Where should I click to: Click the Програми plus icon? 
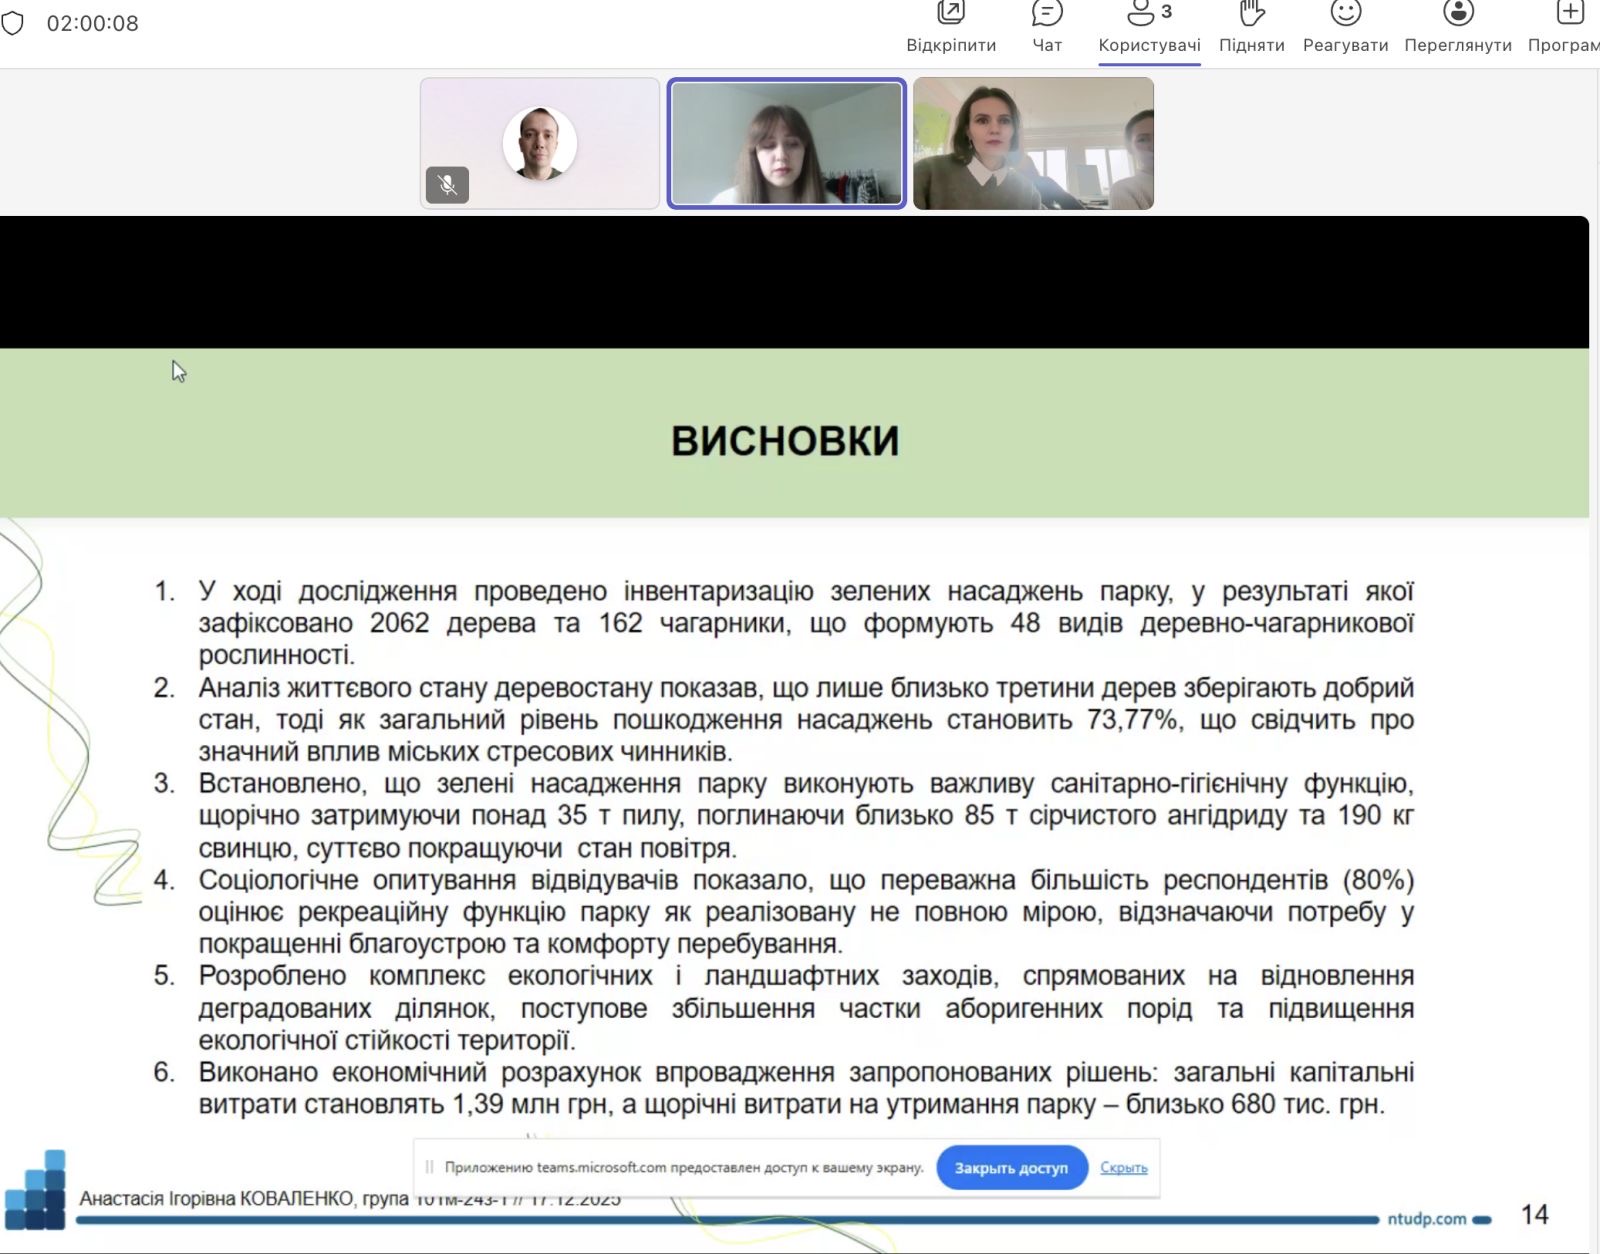pyautogui.click(x=1570, y=14)
